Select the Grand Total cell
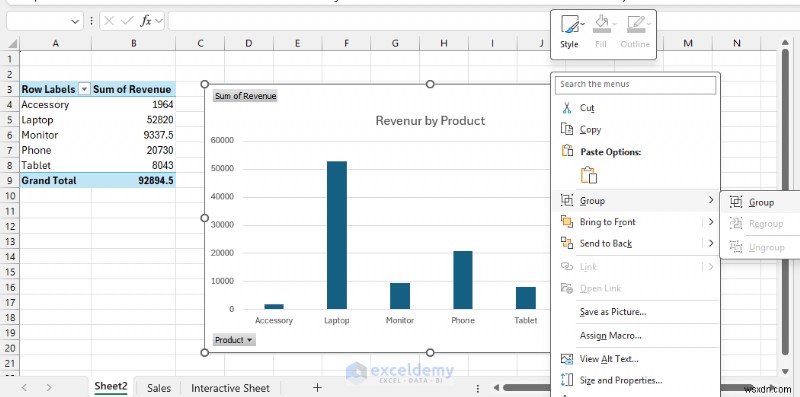The height and width of the screenshot is (397, 800). 56,180
